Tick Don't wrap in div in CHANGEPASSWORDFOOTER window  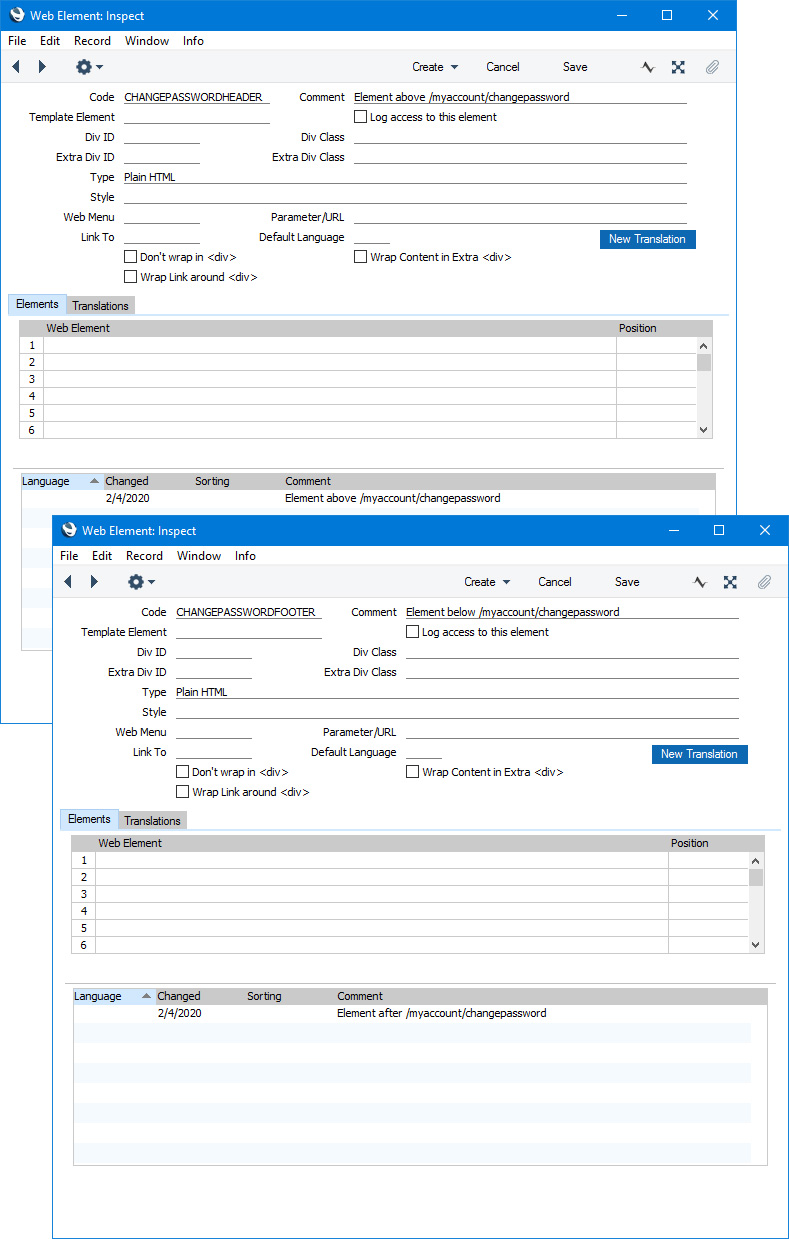point(182,772)
